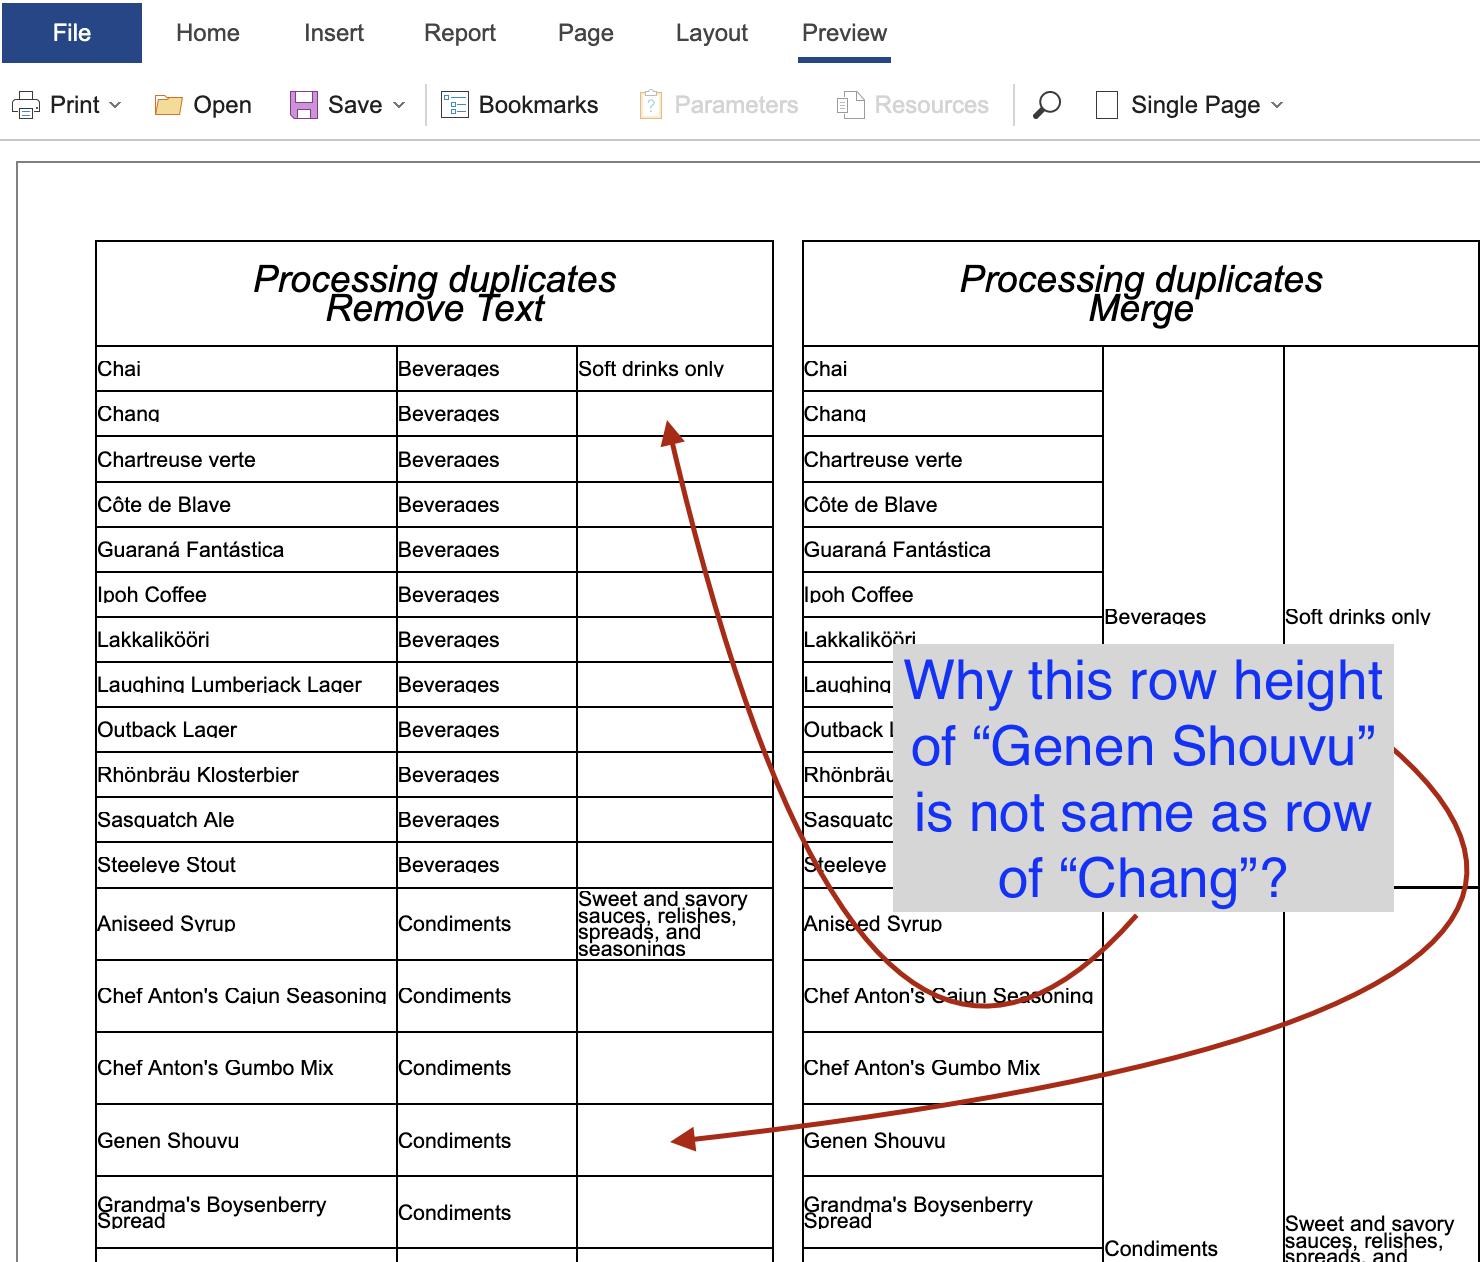Image resolution: width=1480 pixels, height=1262 pixels.
Task: Click the printer icon in toolbar
Action: pos(26,105)
